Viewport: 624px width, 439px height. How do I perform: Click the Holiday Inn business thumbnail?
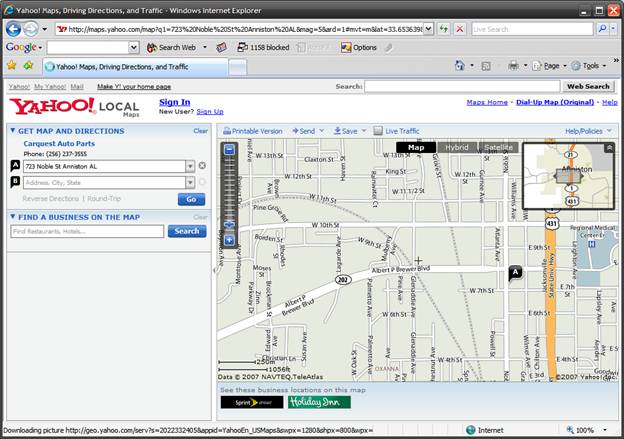(x=319, y=402)
